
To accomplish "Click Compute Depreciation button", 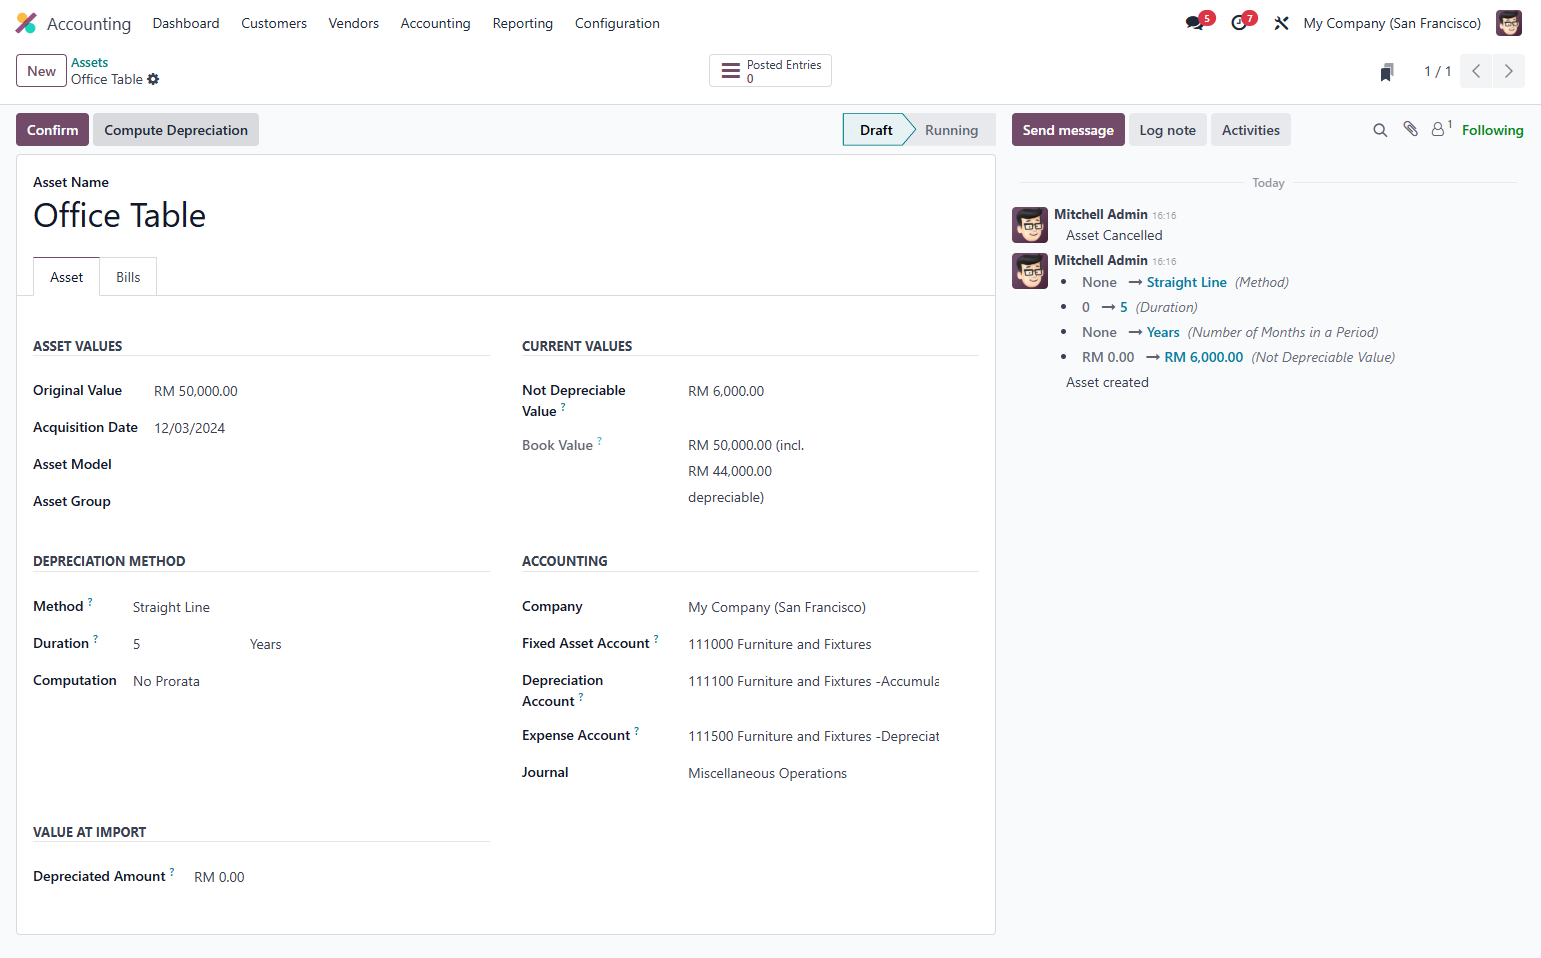I will [176, 130].
